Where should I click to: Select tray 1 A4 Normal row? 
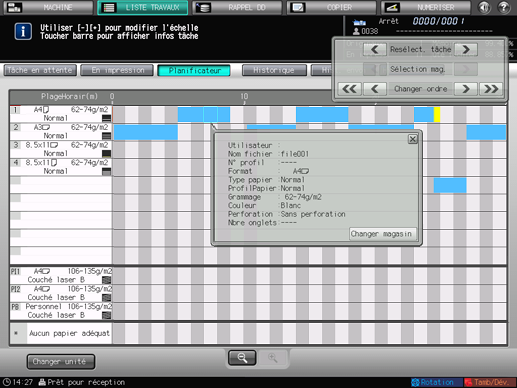(x=61, y=114)
